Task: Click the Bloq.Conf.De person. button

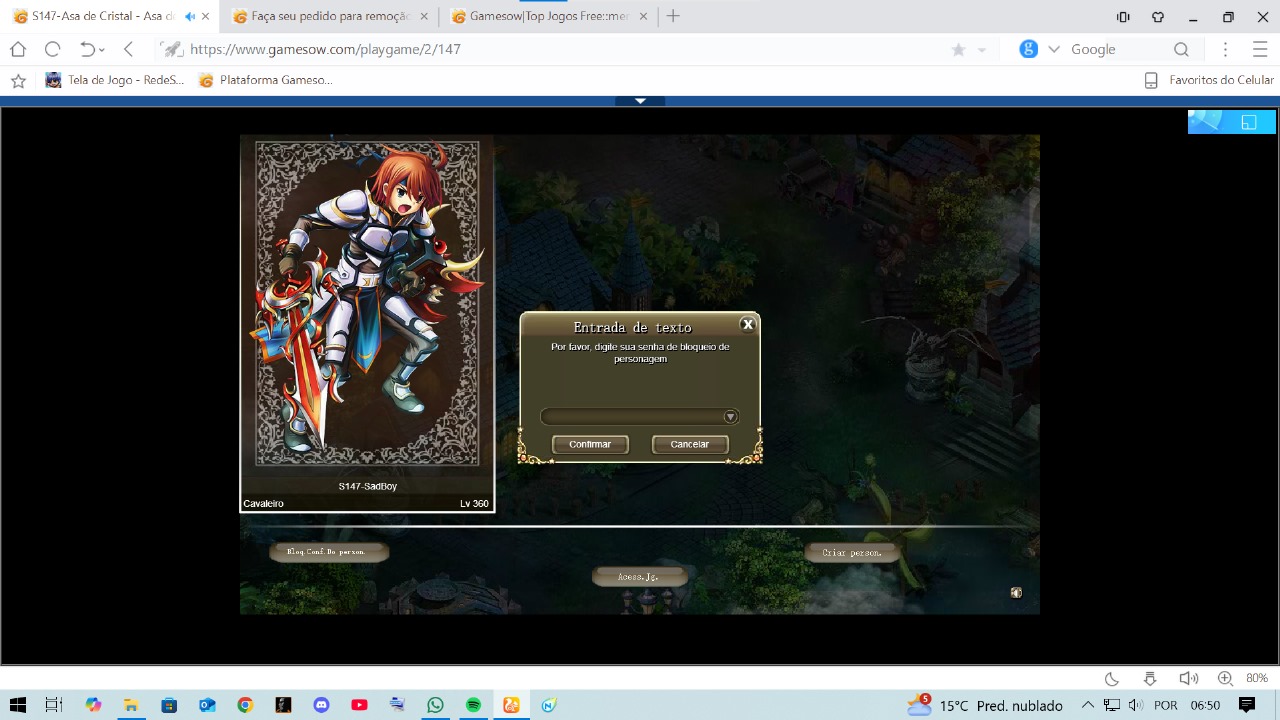Action: (x=328, y=551)
